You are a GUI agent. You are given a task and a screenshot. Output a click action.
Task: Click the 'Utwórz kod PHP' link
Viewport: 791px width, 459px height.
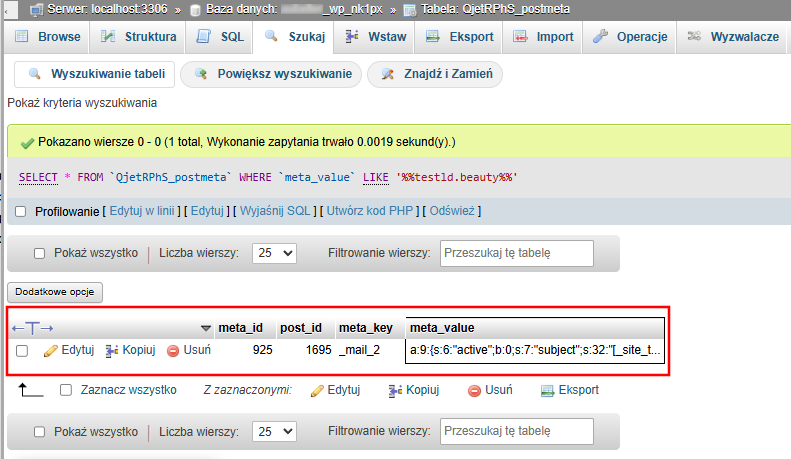(370, 211)
